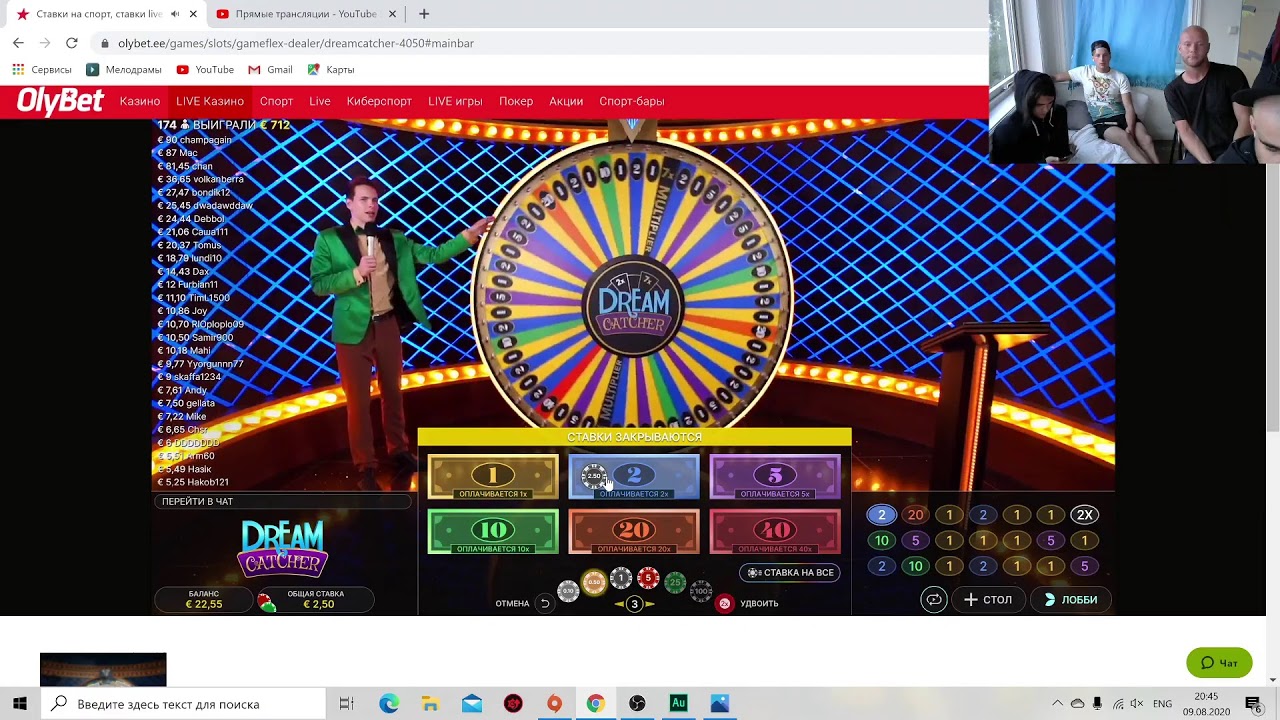The height and width of the screenshot is (720, 1280).
Task: Open the Киберспорт section
Action: (379, 101)
